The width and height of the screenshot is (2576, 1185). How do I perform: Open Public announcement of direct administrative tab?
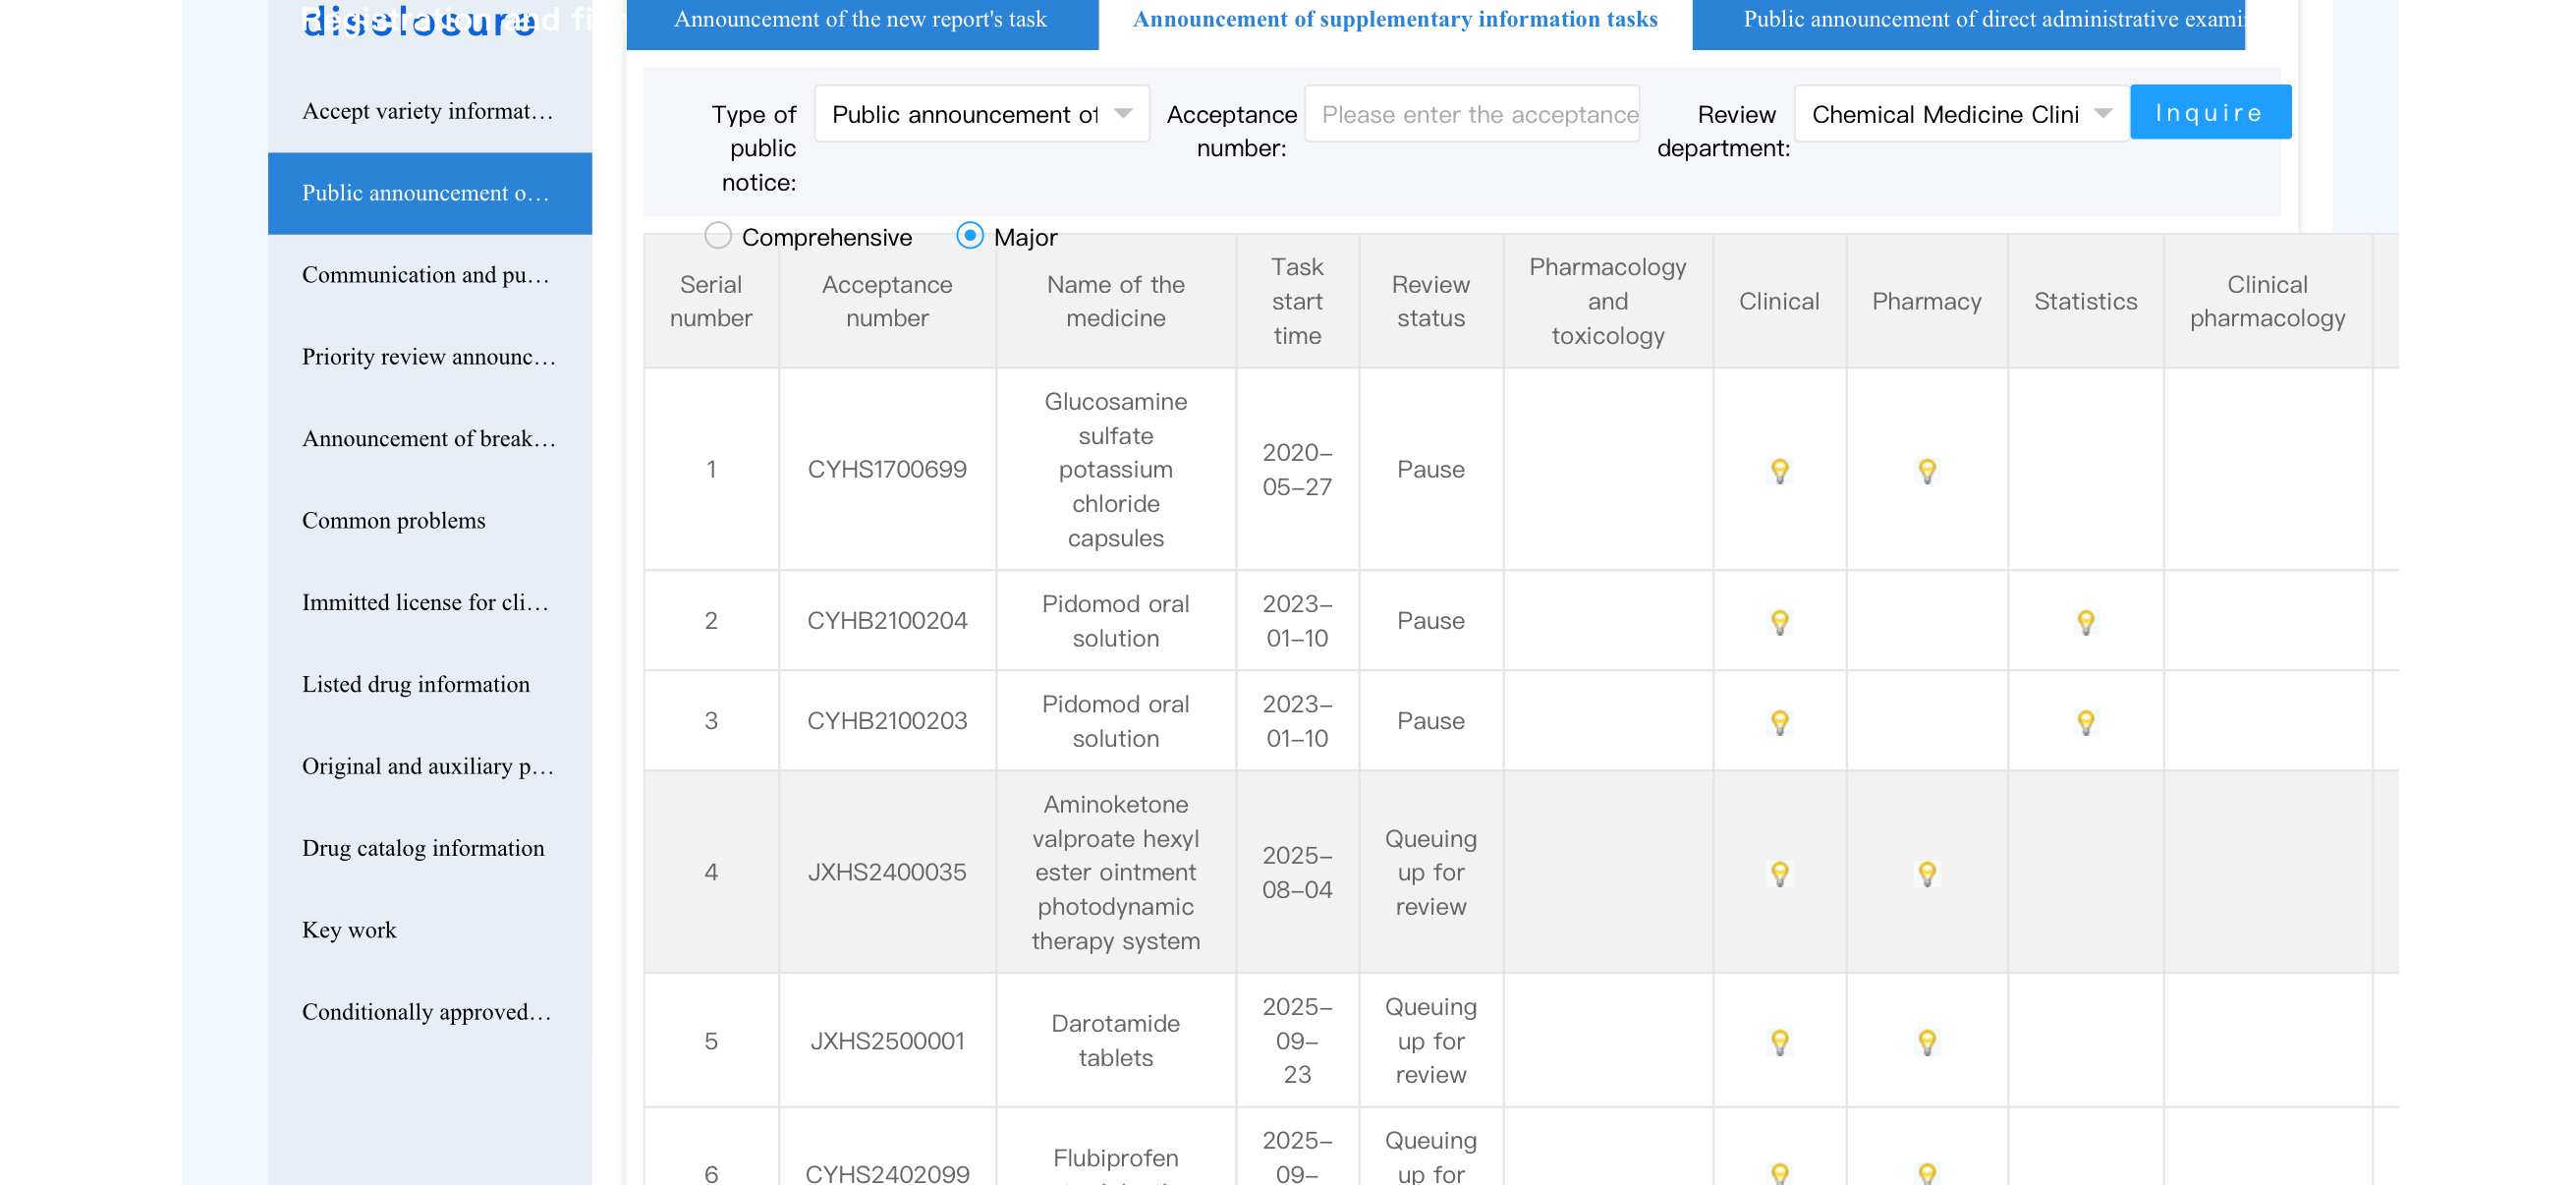coord(1968,20)
